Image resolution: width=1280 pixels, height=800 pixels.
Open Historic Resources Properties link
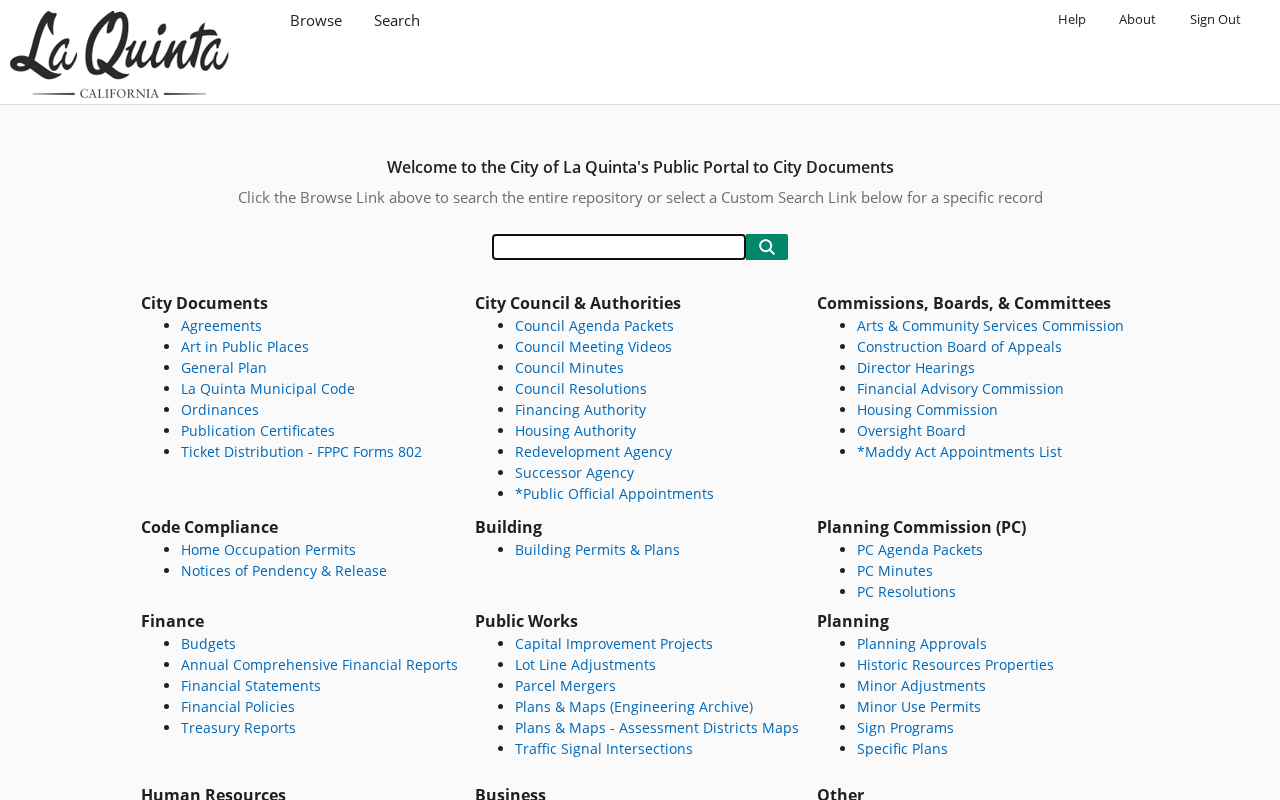pyautogui.click(x=955, y=665)
